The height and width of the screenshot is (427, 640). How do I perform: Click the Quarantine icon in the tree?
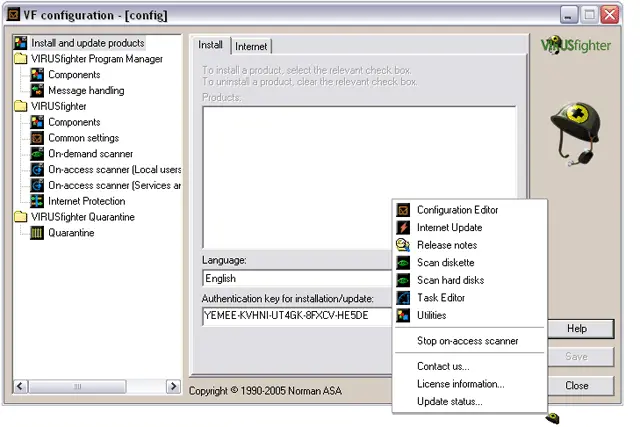click(38, 233)
